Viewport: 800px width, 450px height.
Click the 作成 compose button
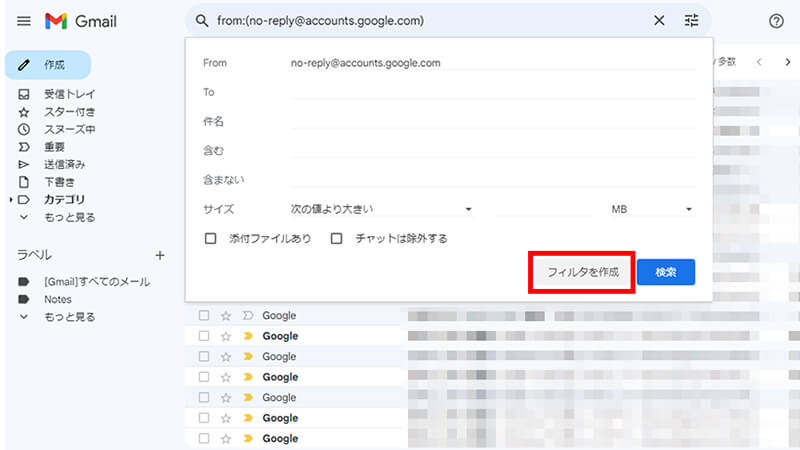coord(48,65)
